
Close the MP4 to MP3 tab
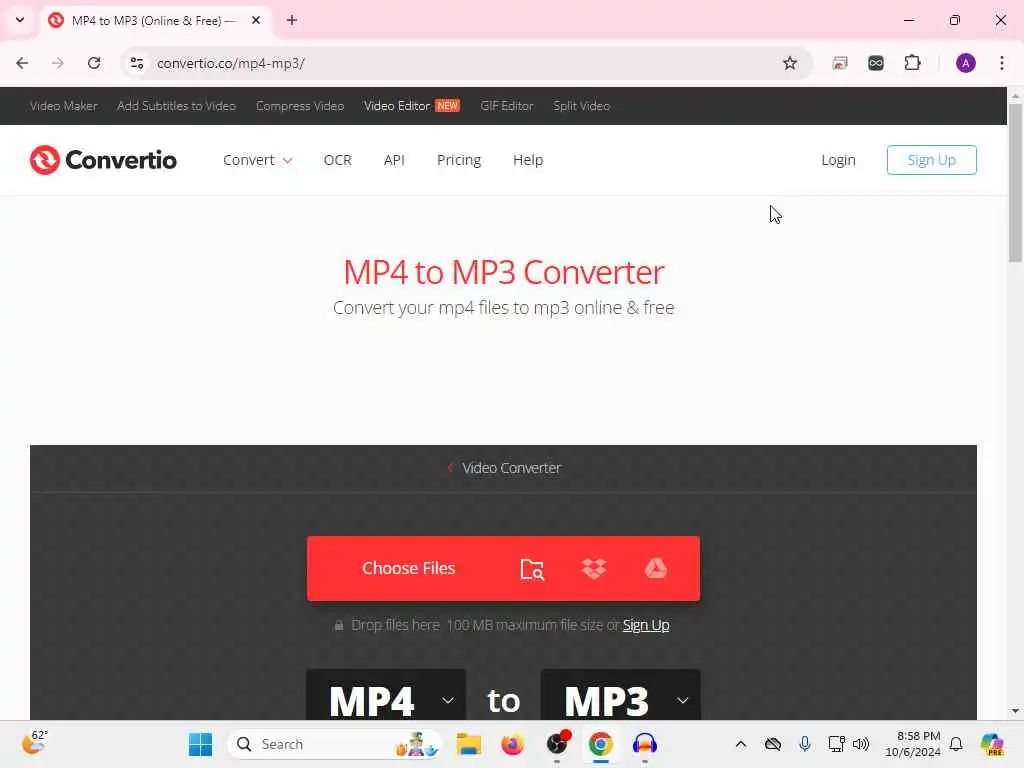point(256,20)
